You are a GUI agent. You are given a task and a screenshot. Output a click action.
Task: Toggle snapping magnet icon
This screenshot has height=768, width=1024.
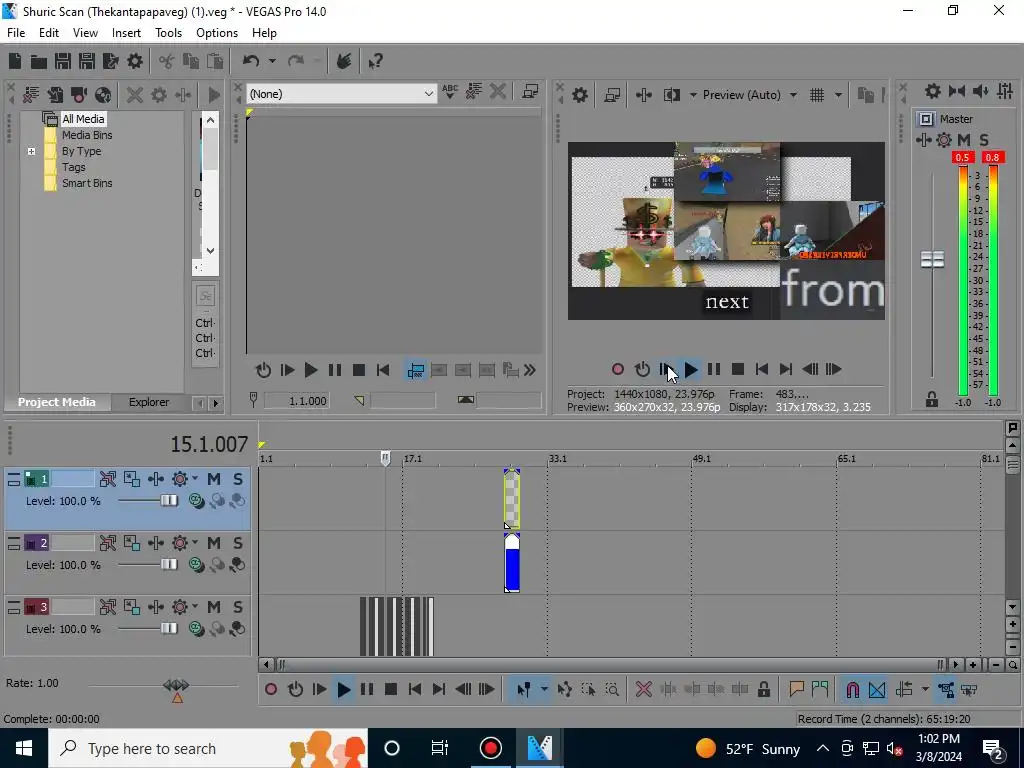[852, 690]
